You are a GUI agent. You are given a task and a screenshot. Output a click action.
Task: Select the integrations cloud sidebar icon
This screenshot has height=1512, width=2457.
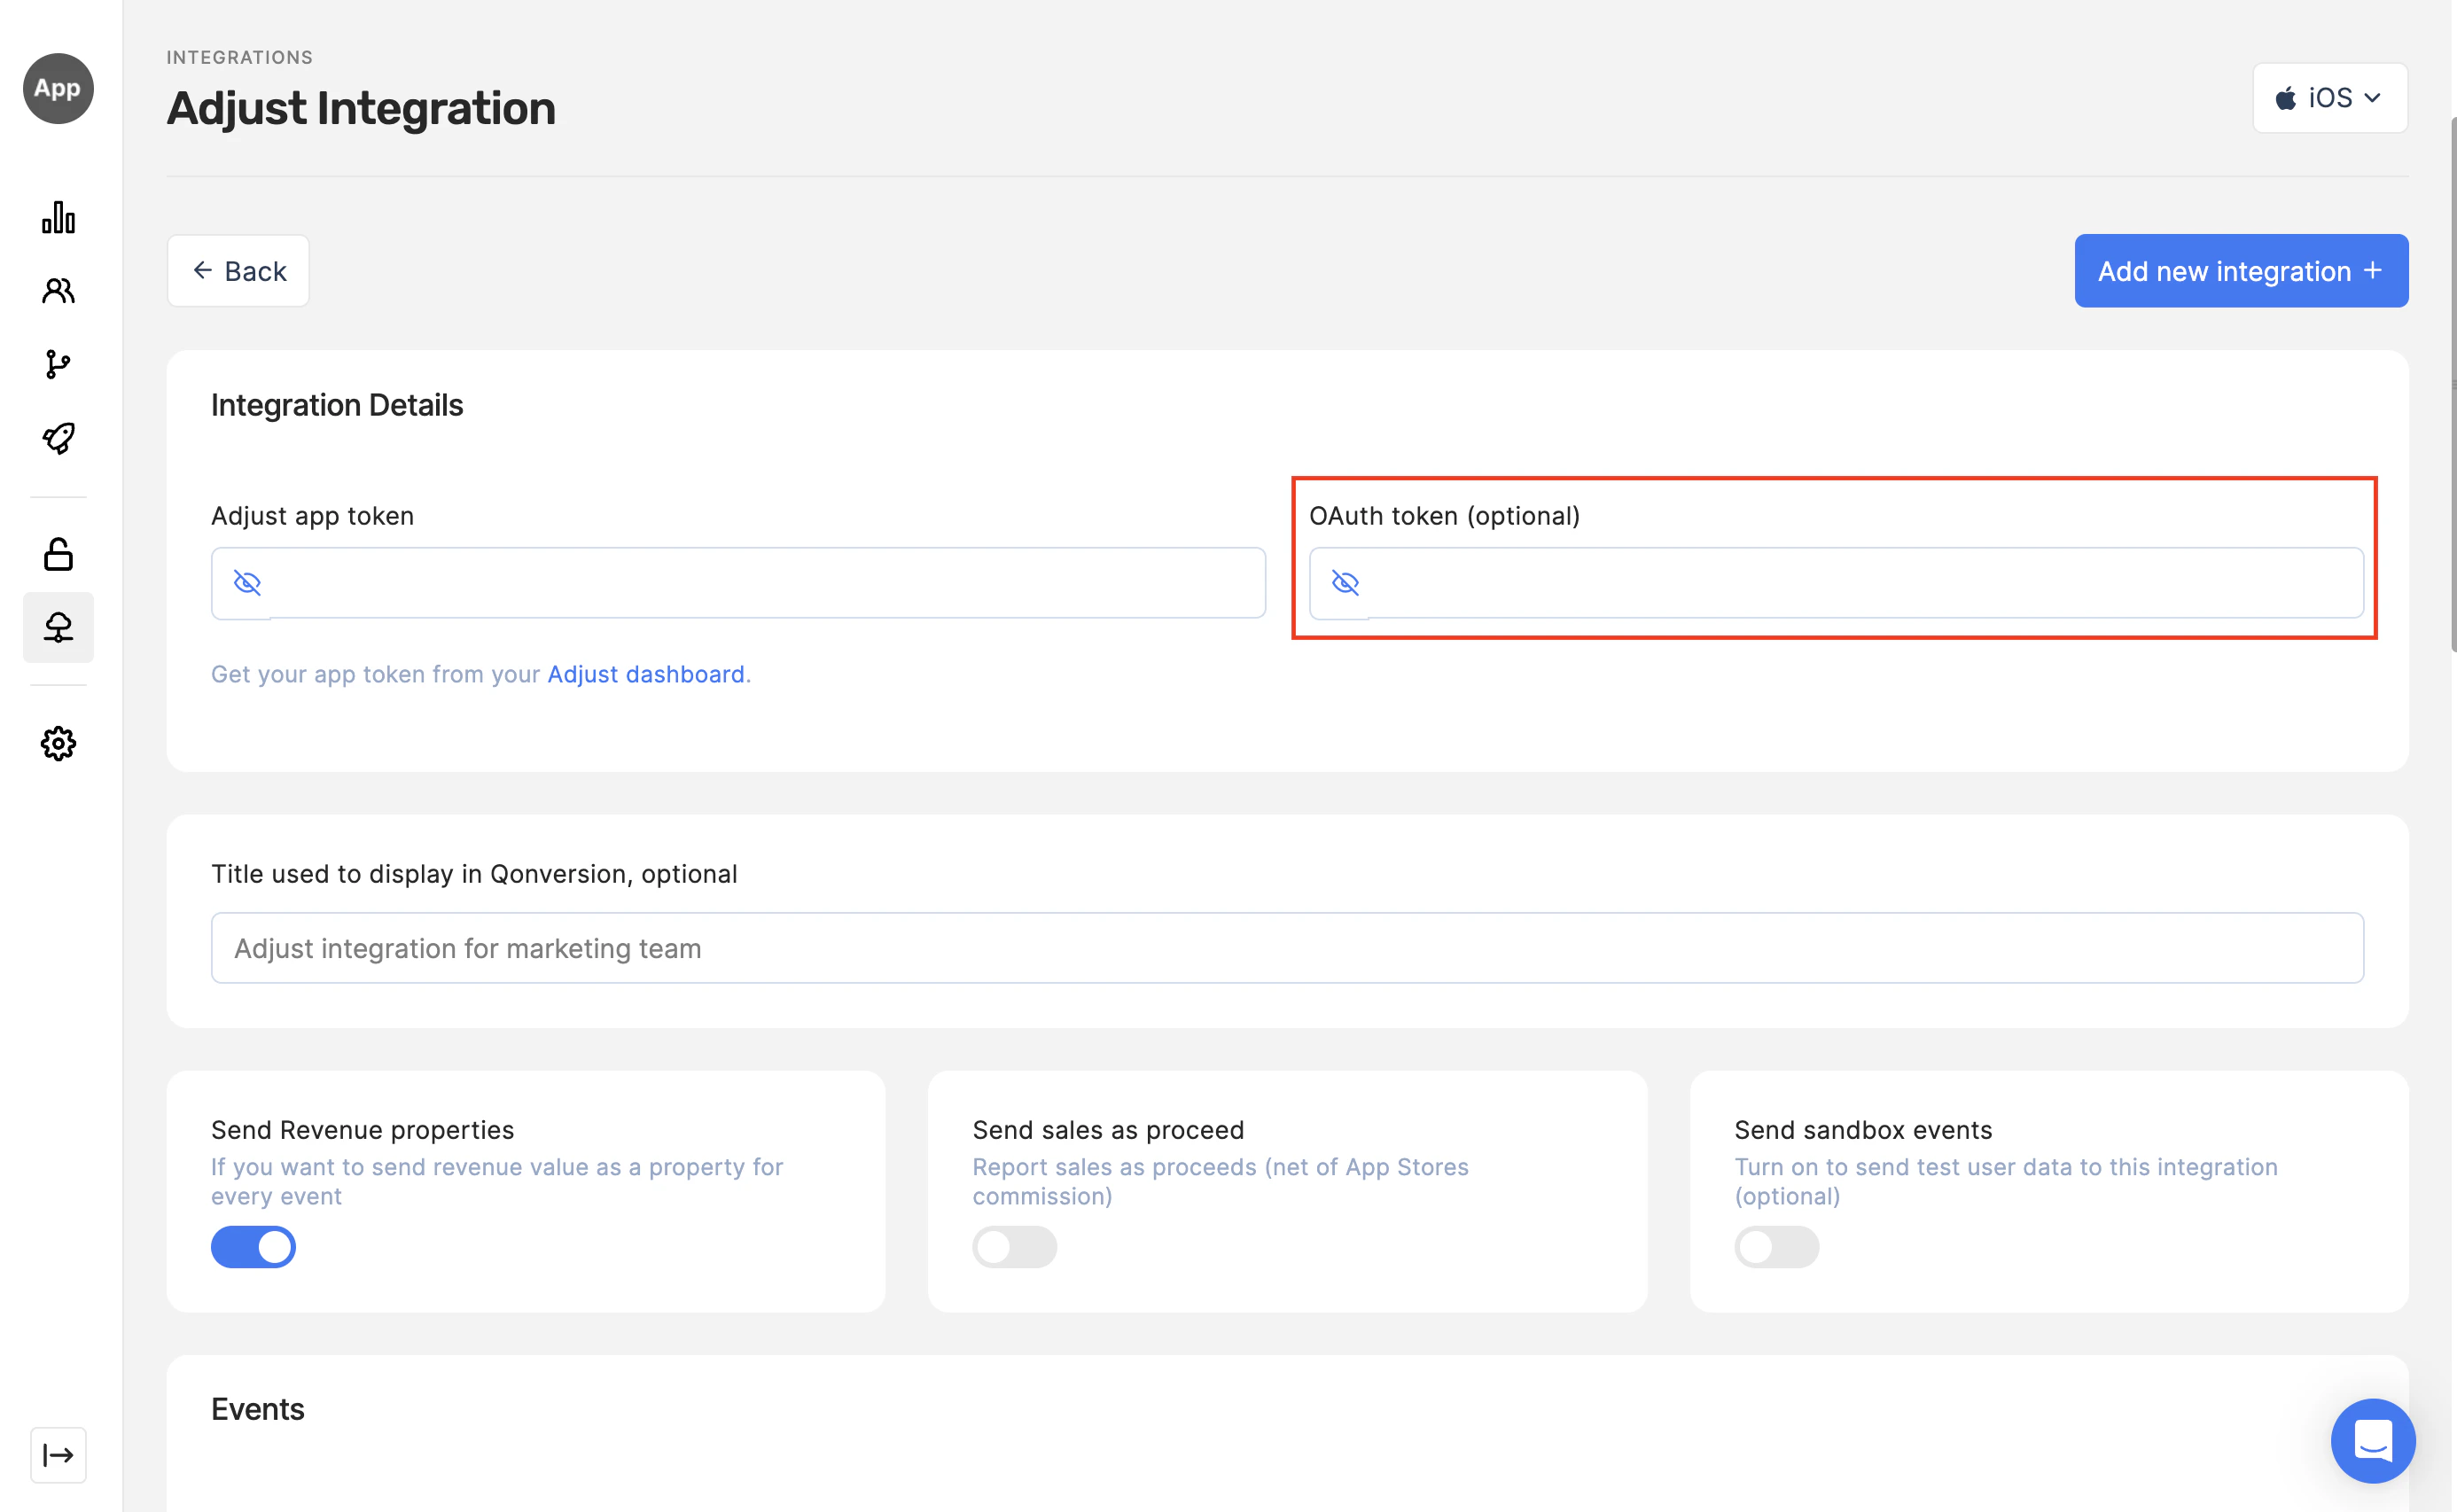tap(58, 627)
